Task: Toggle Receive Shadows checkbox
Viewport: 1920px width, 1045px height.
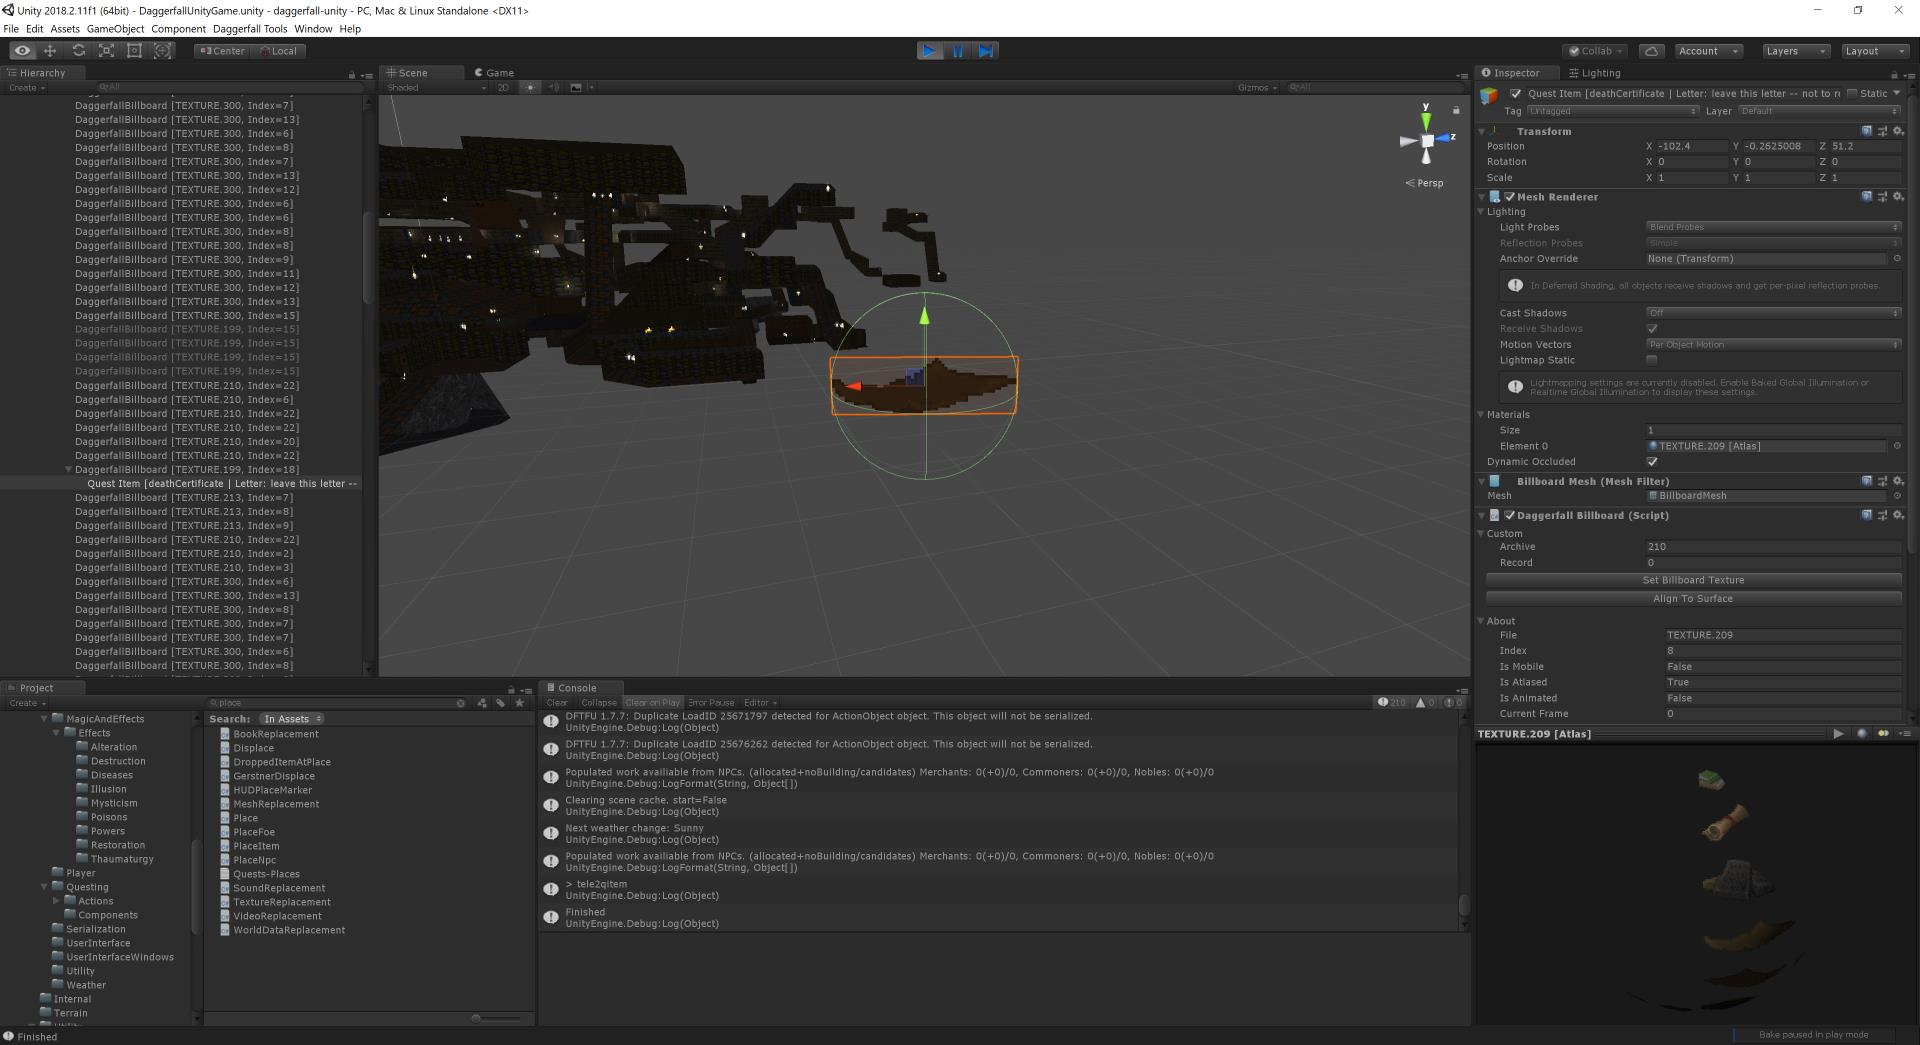Action: pyautogui.click(x=1652, y=329)
